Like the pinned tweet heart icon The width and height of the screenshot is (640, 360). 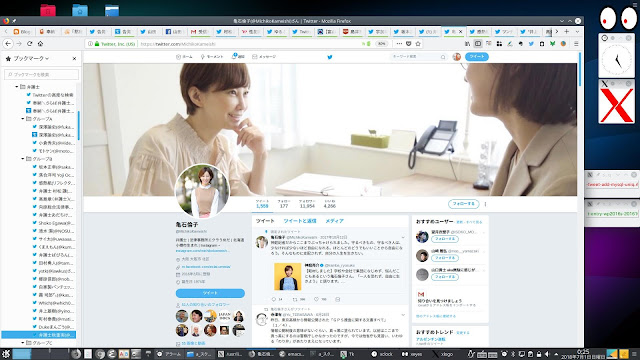pyautogui.click(x=316, y=299)
